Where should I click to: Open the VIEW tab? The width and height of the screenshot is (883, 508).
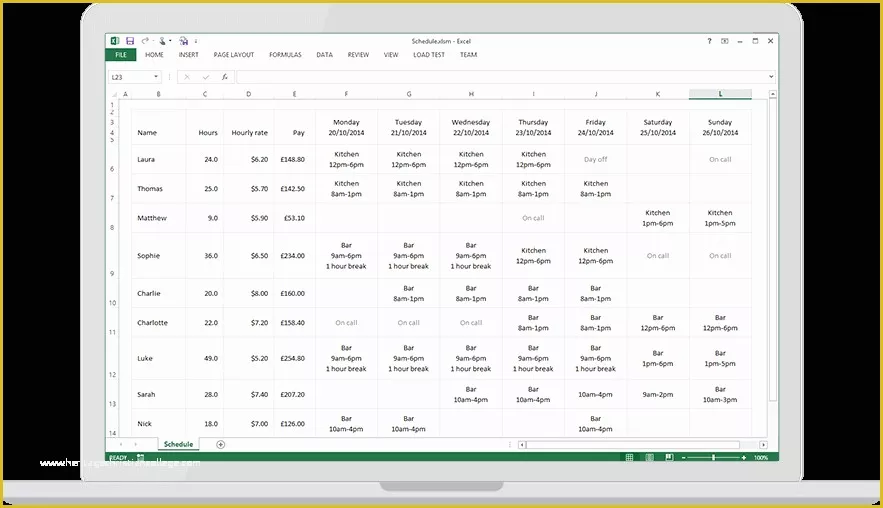click(391, 55)
